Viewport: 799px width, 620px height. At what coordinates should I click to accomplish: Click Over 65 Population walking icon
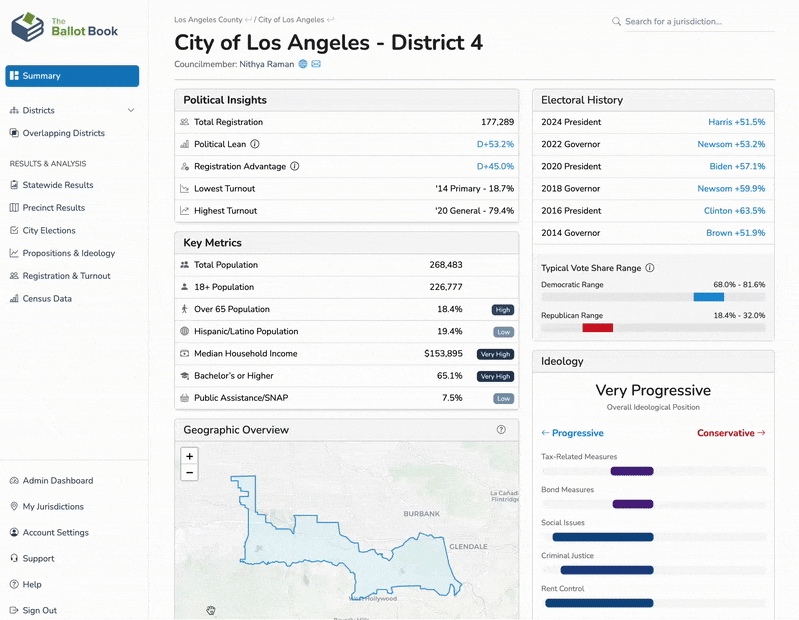pyautogui.click(x=184, y=309)
